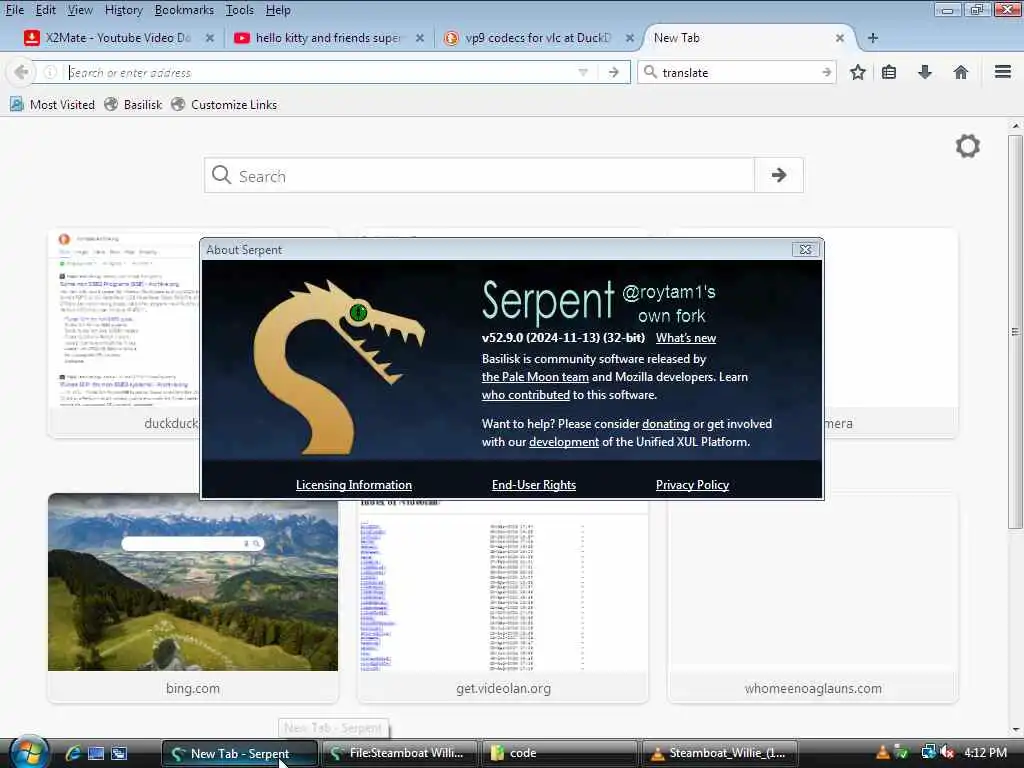
Task: Click the translate search box field
Action: (738, 72)
